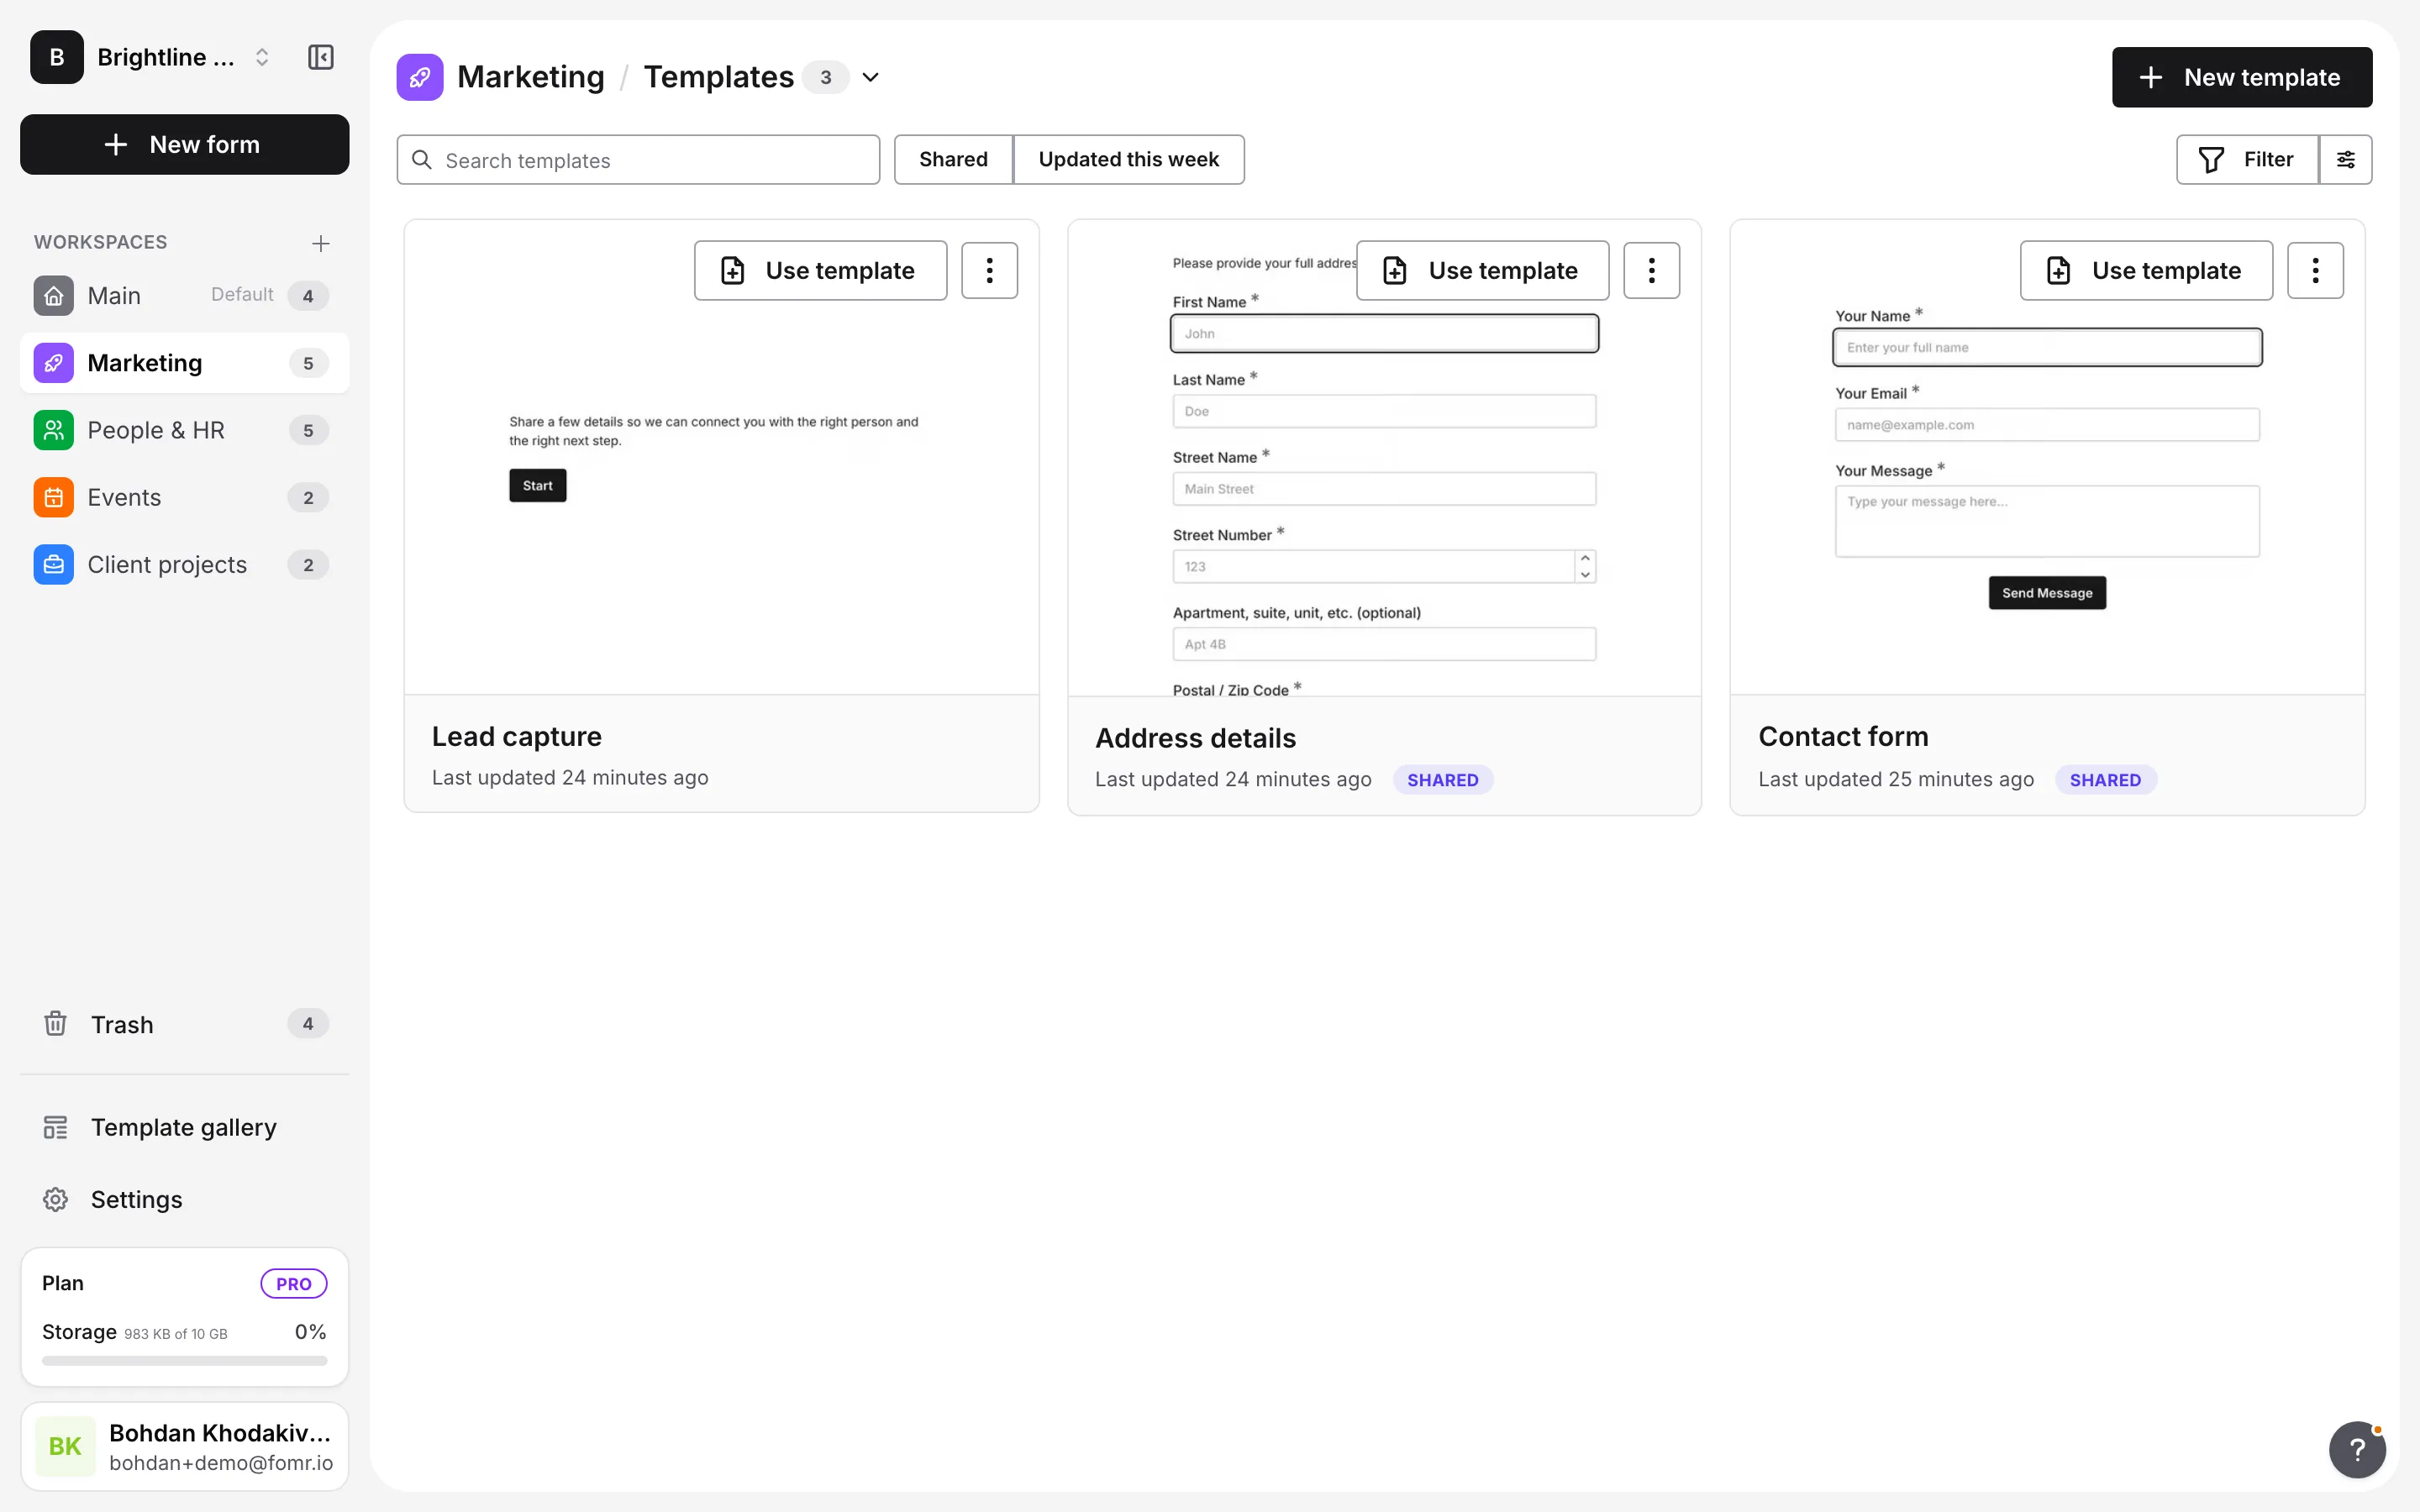Viewport: 2420px width, 1512px height.
Task: Click the Search templates field
Action: tap(638, 160)
